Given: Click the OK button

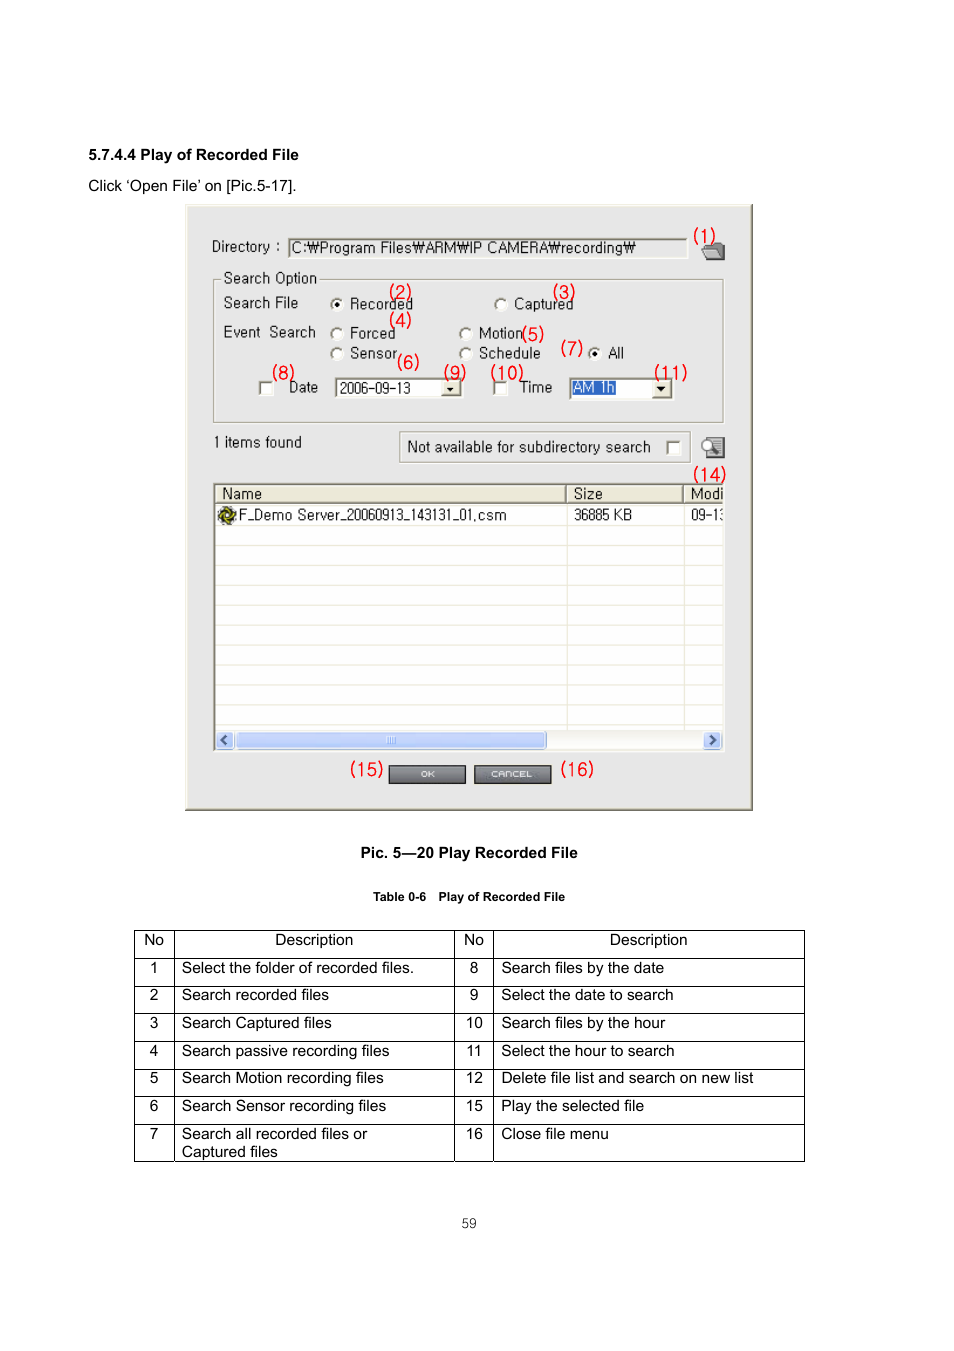Looking at the screenshot, I should click(x=427, y=774).
